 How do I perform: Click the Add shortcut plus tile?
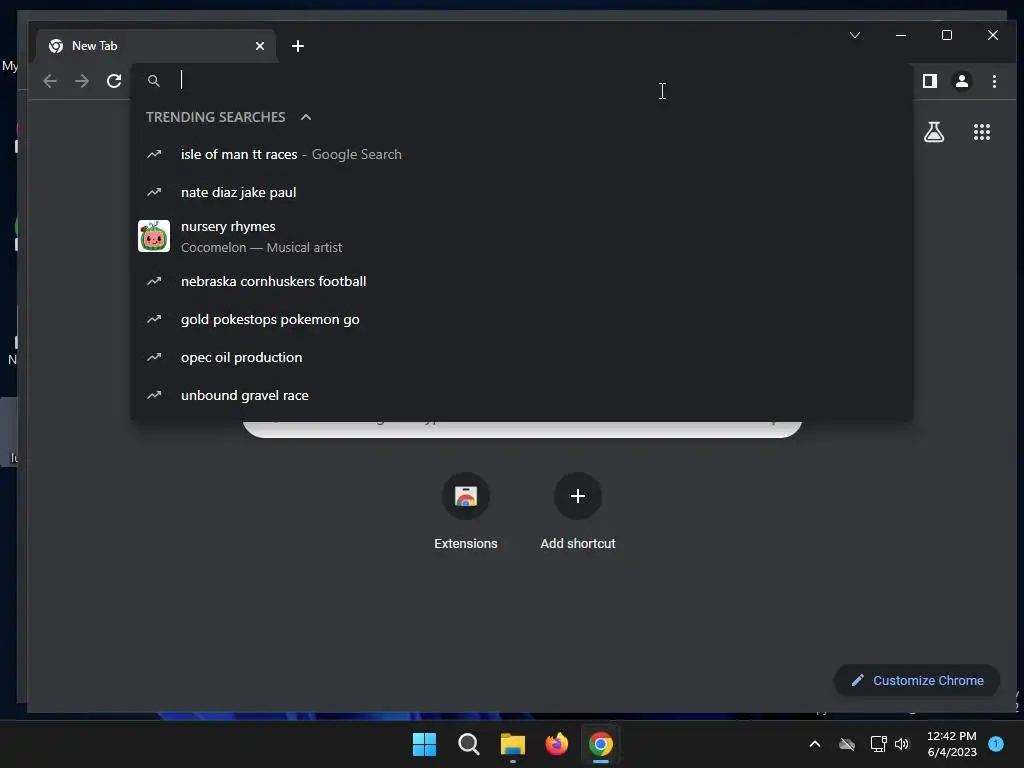[578, 512]
